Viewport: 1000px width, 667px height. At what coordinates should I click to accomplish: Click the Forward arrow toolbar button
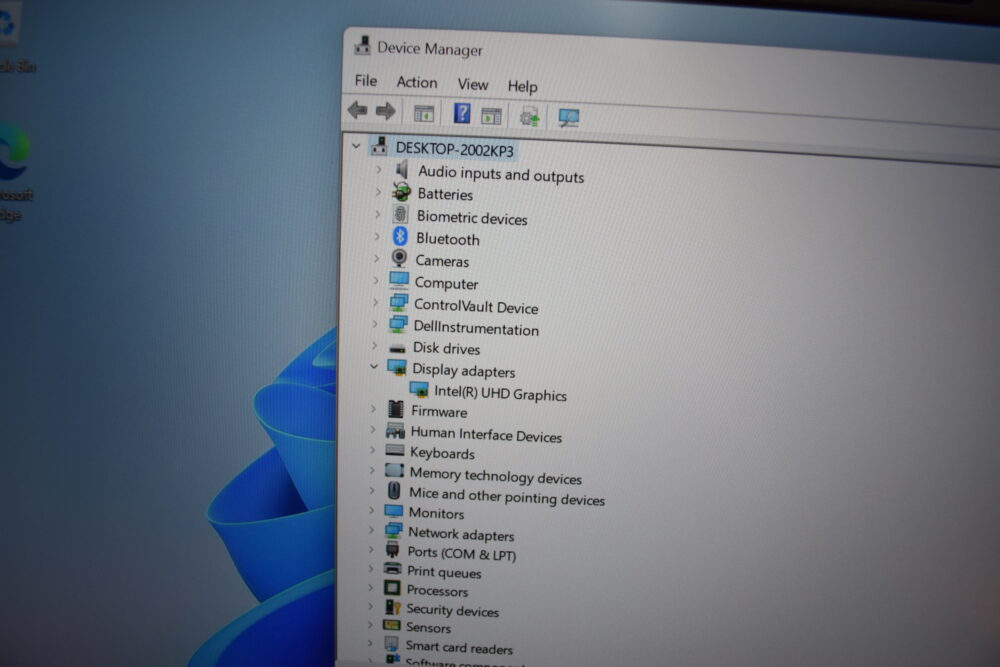[x=385, y=112]
